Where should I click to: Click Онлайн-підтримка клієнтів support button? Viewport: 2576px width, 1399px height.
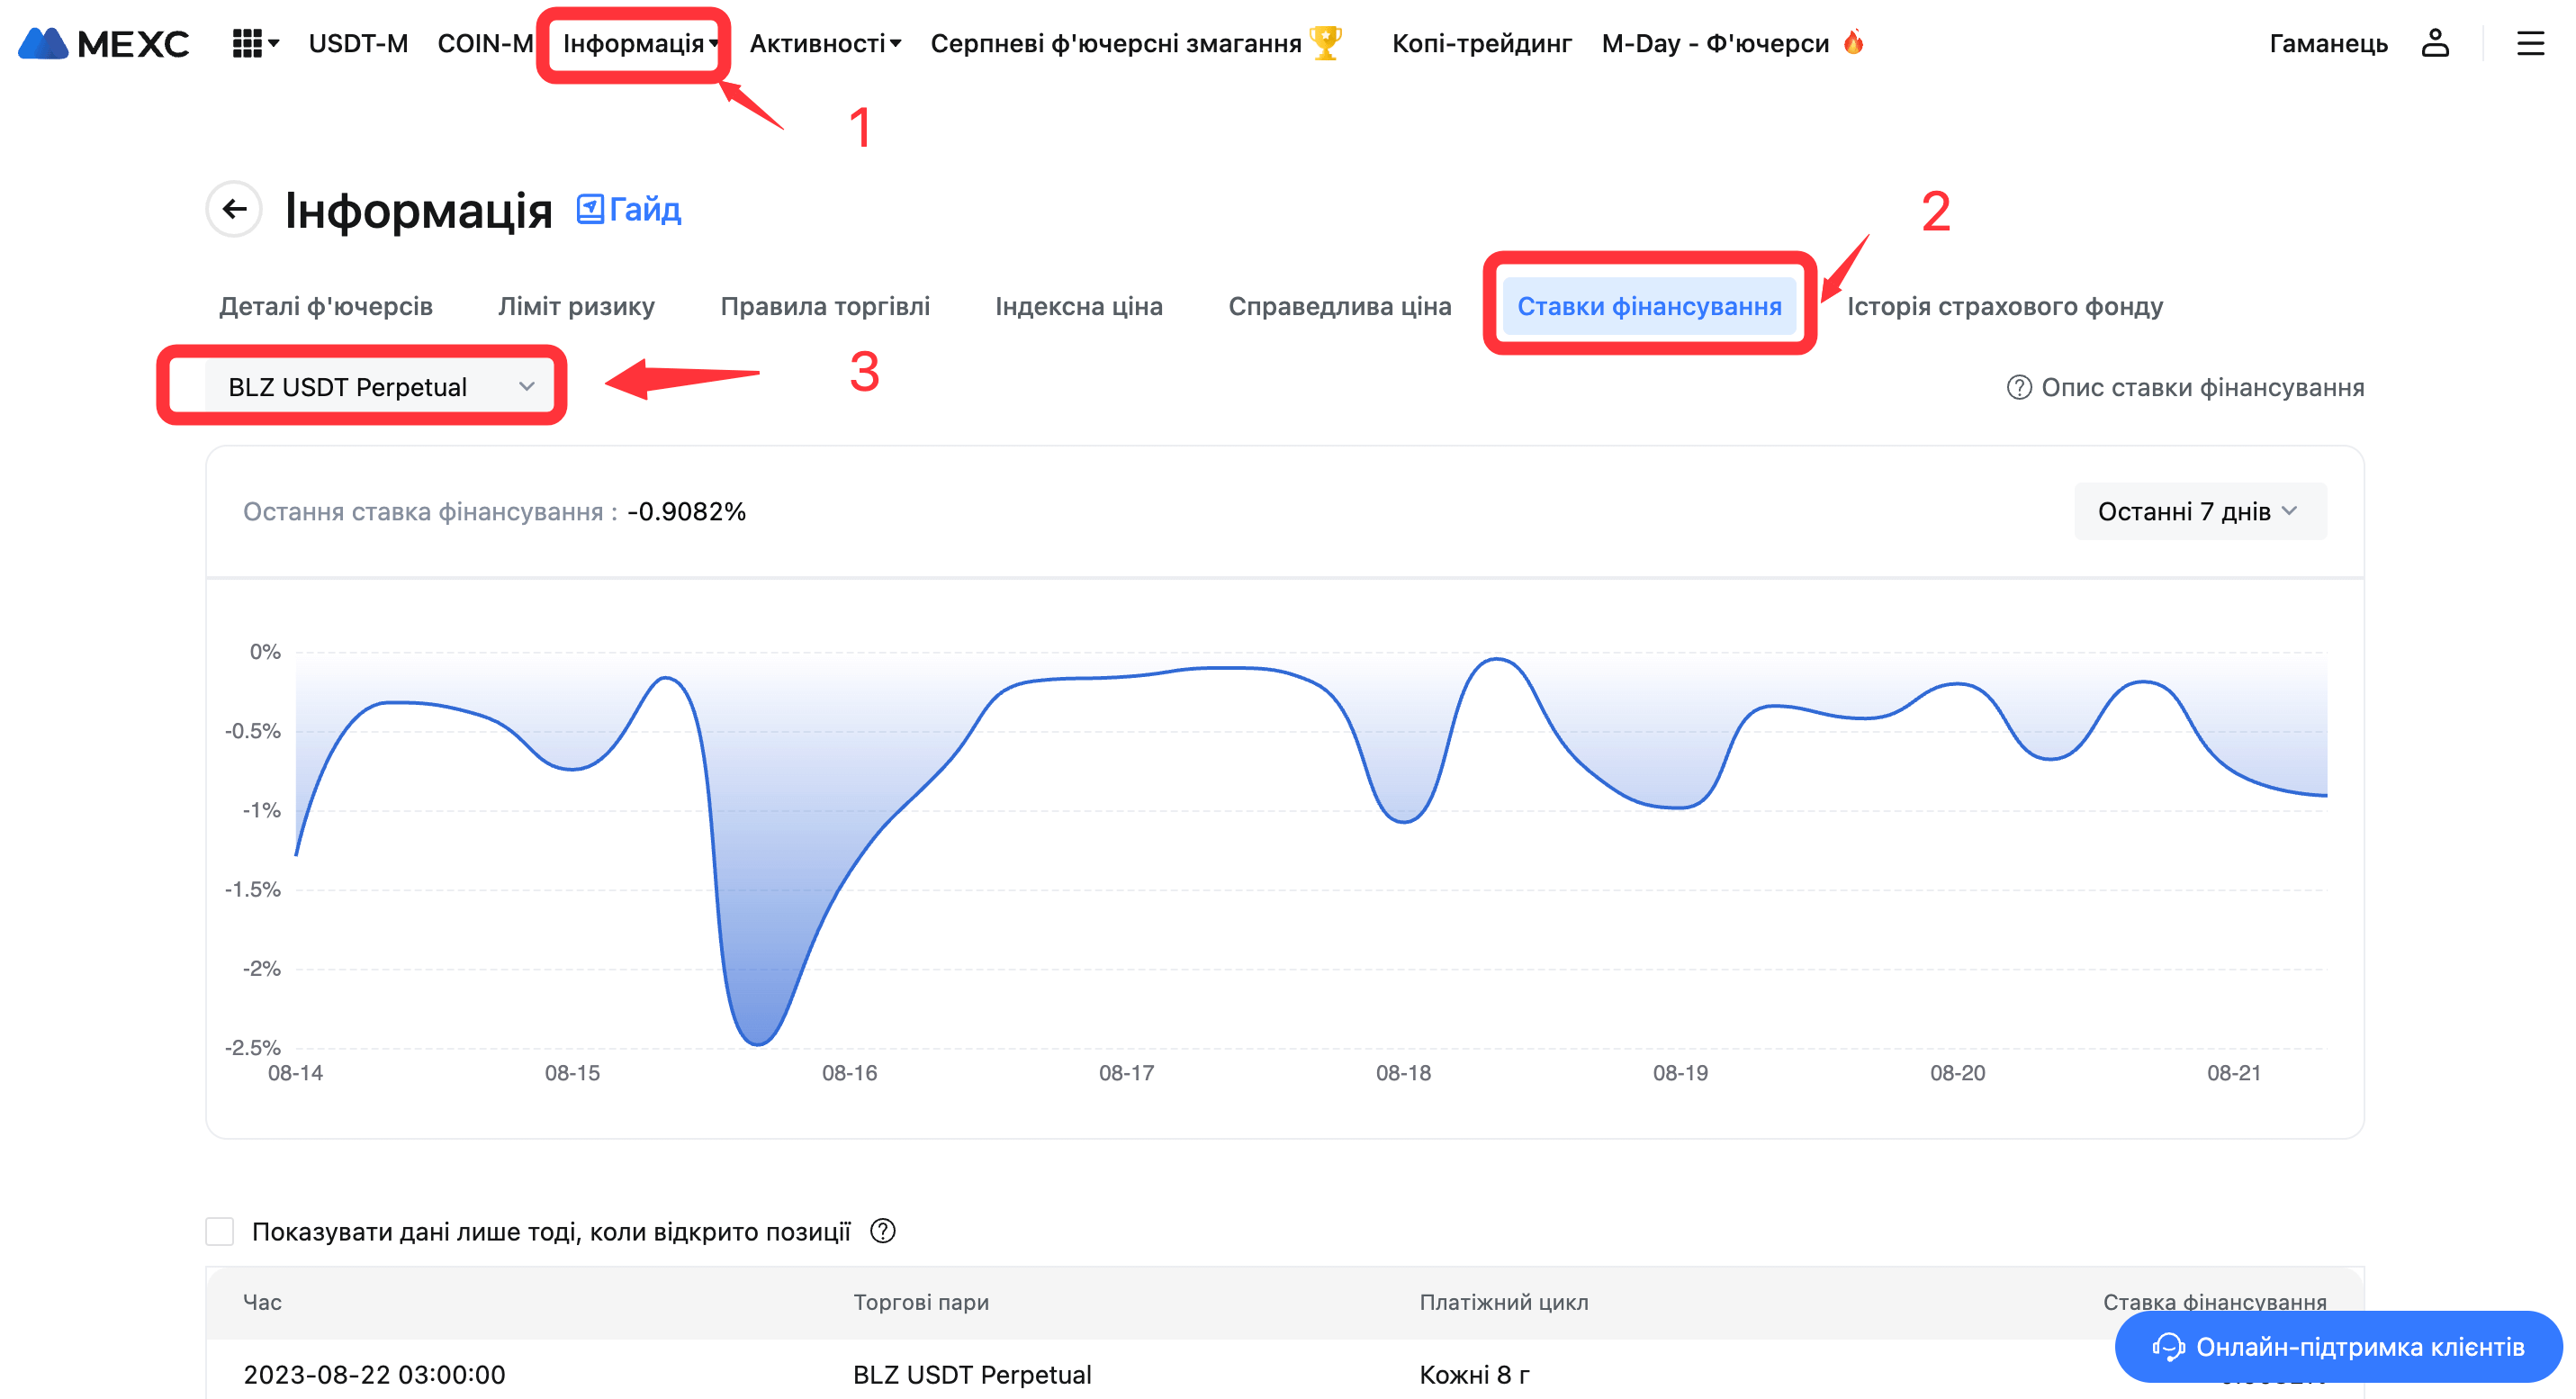[x=2338, y=1346]
